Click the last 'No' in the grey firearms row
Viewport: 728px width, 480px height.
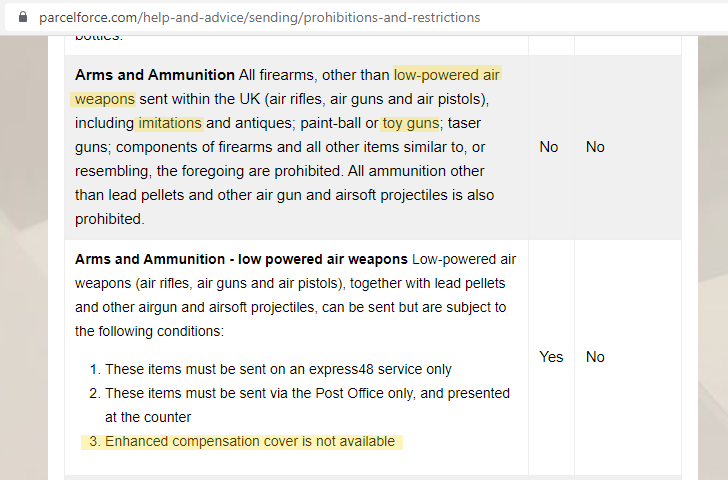click(x=595, y=147)
